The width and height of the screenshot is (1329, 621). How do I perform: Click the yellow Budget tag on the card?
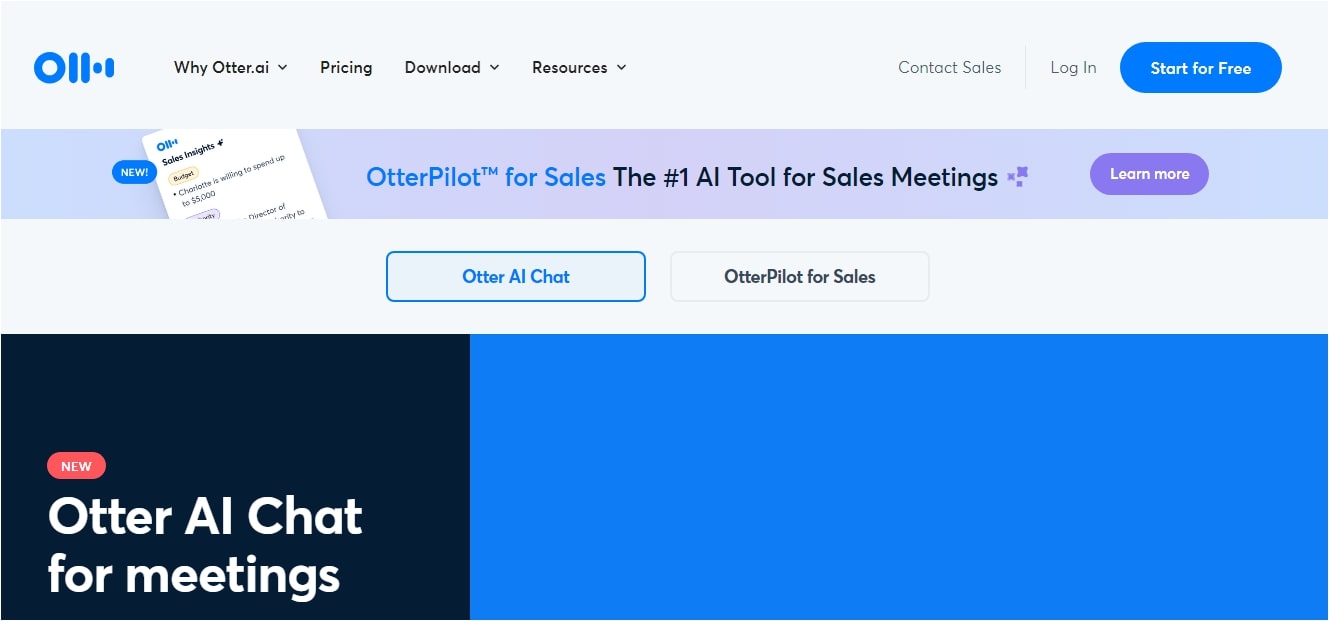pos(184,176)
